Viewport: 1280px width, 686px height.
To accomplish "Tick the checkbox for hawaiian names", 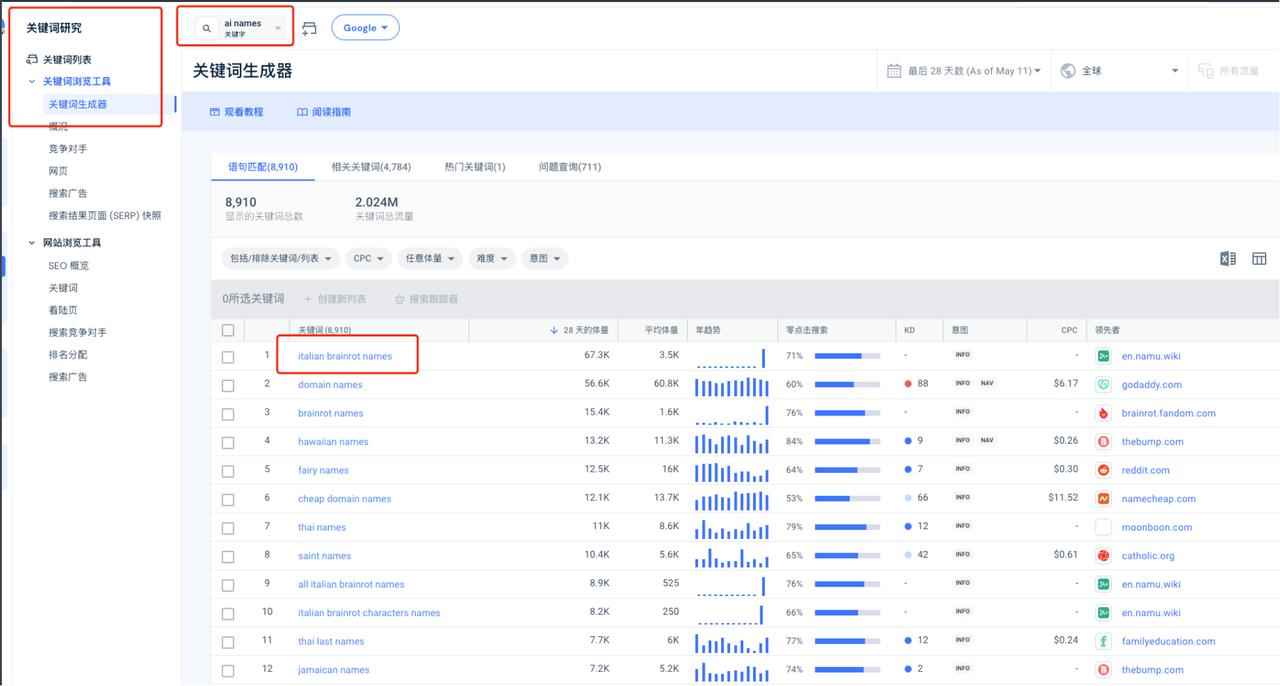I will coord(228,442).
